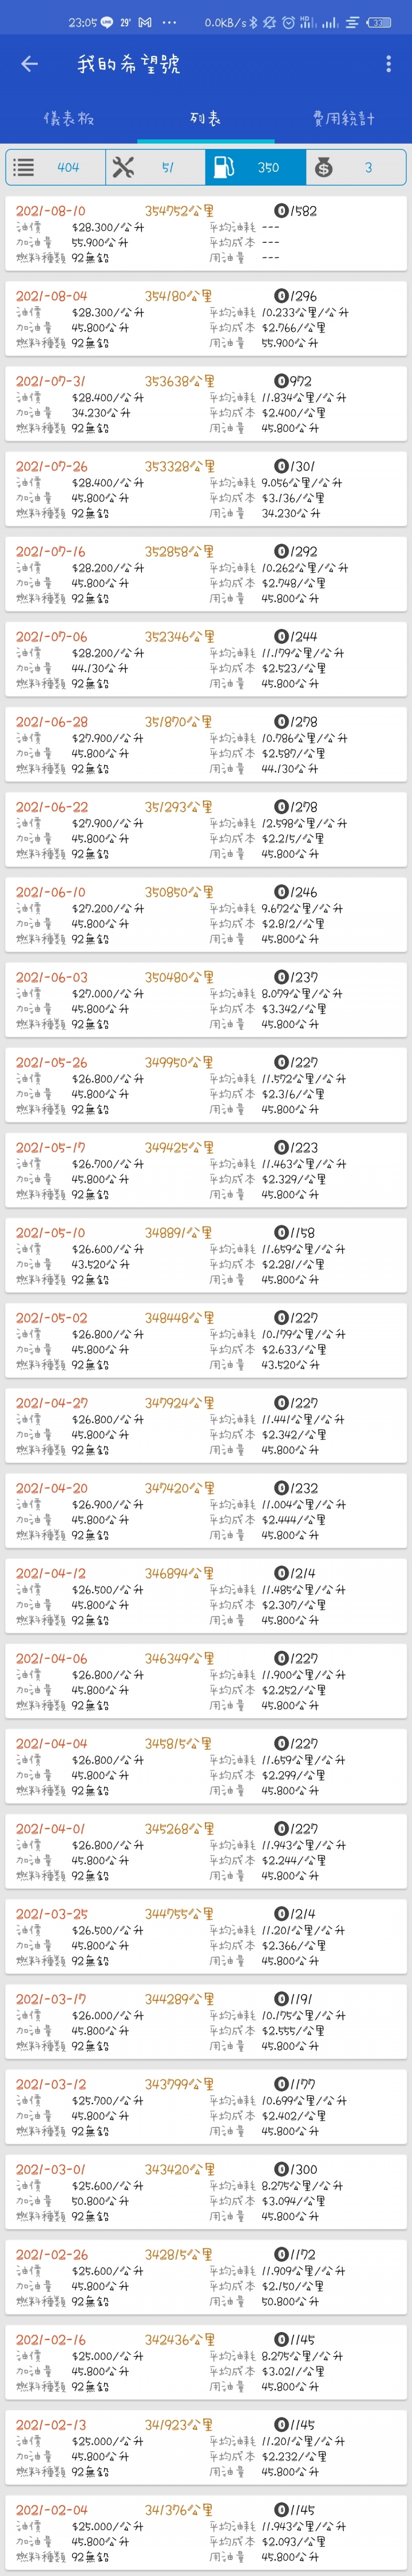The width and height of the screenshot is (412, 2576).
Task: Tap the coin icon on the 2021-08-10 entry
Action: point(281,211)
